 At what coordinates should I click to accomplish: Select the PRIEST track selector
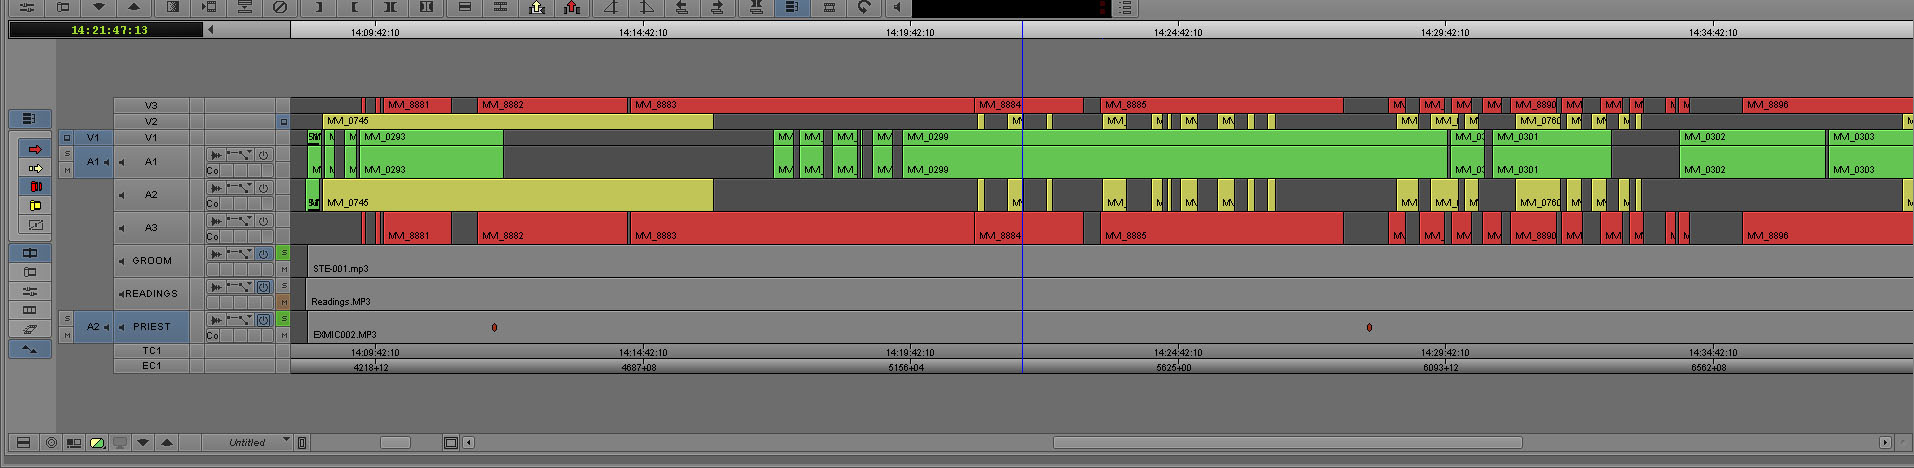pyautogui.click(x=152, y=327)
